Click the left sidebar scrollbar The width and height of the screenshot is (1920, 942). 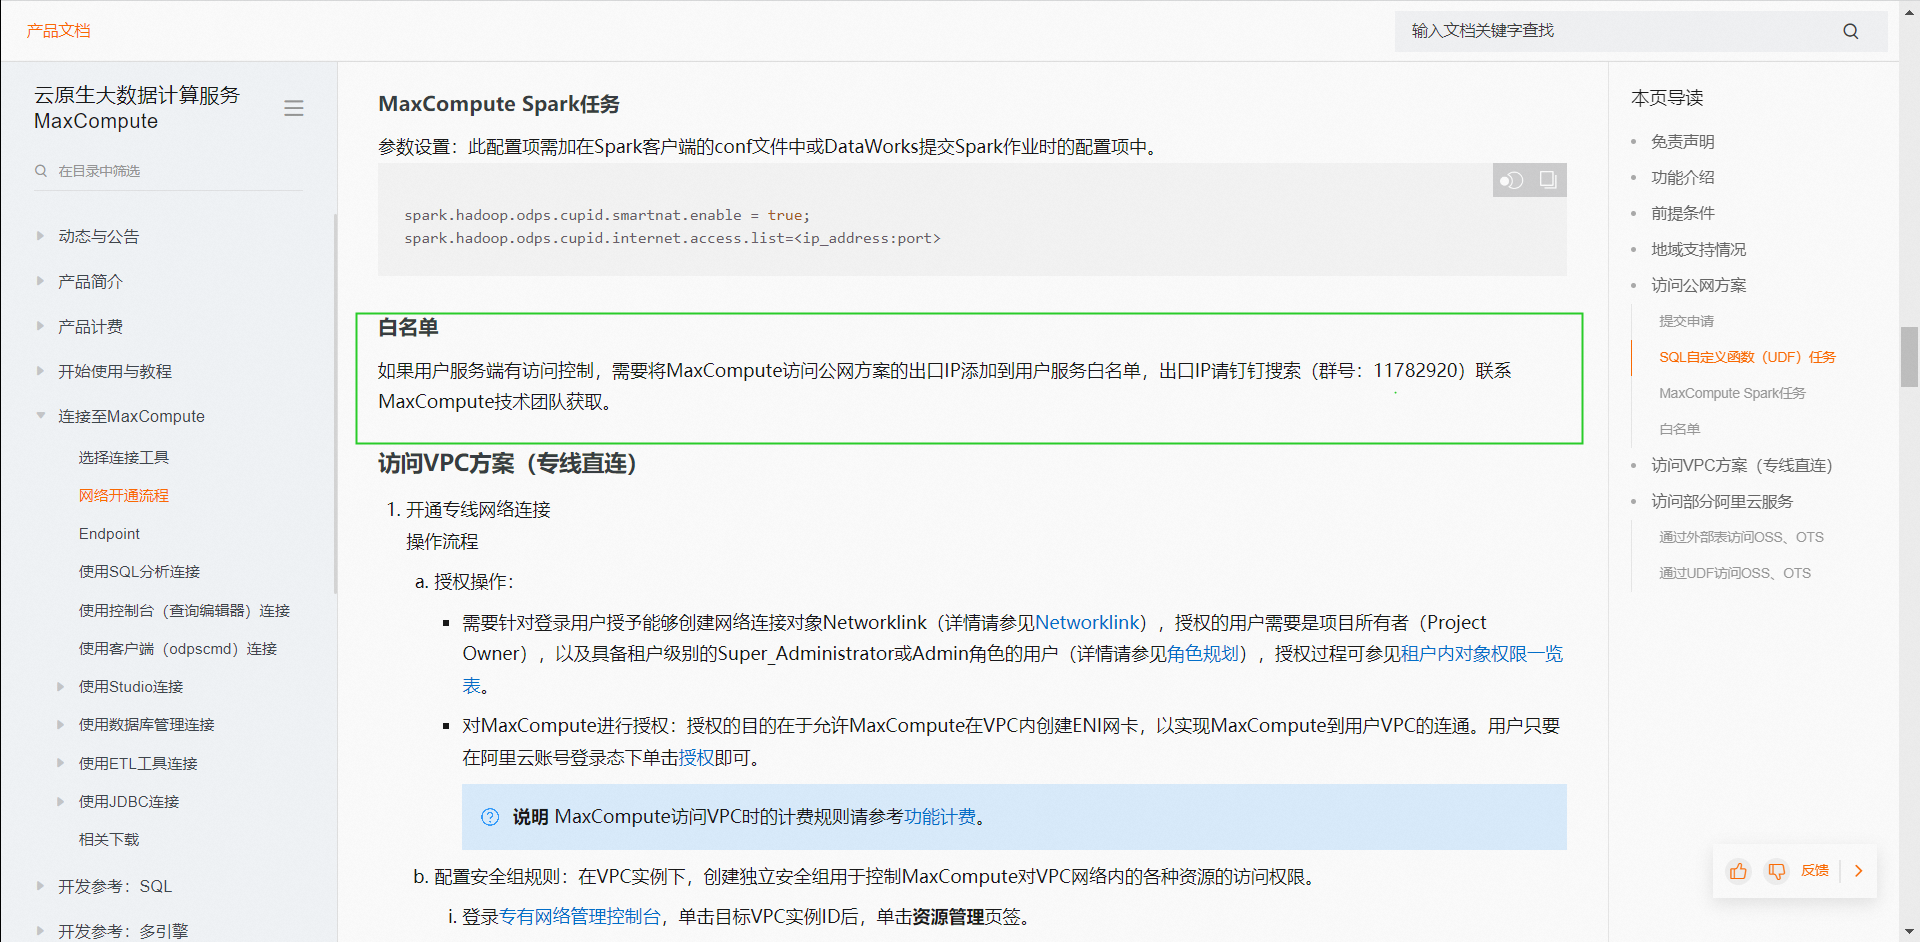(335, 403)
